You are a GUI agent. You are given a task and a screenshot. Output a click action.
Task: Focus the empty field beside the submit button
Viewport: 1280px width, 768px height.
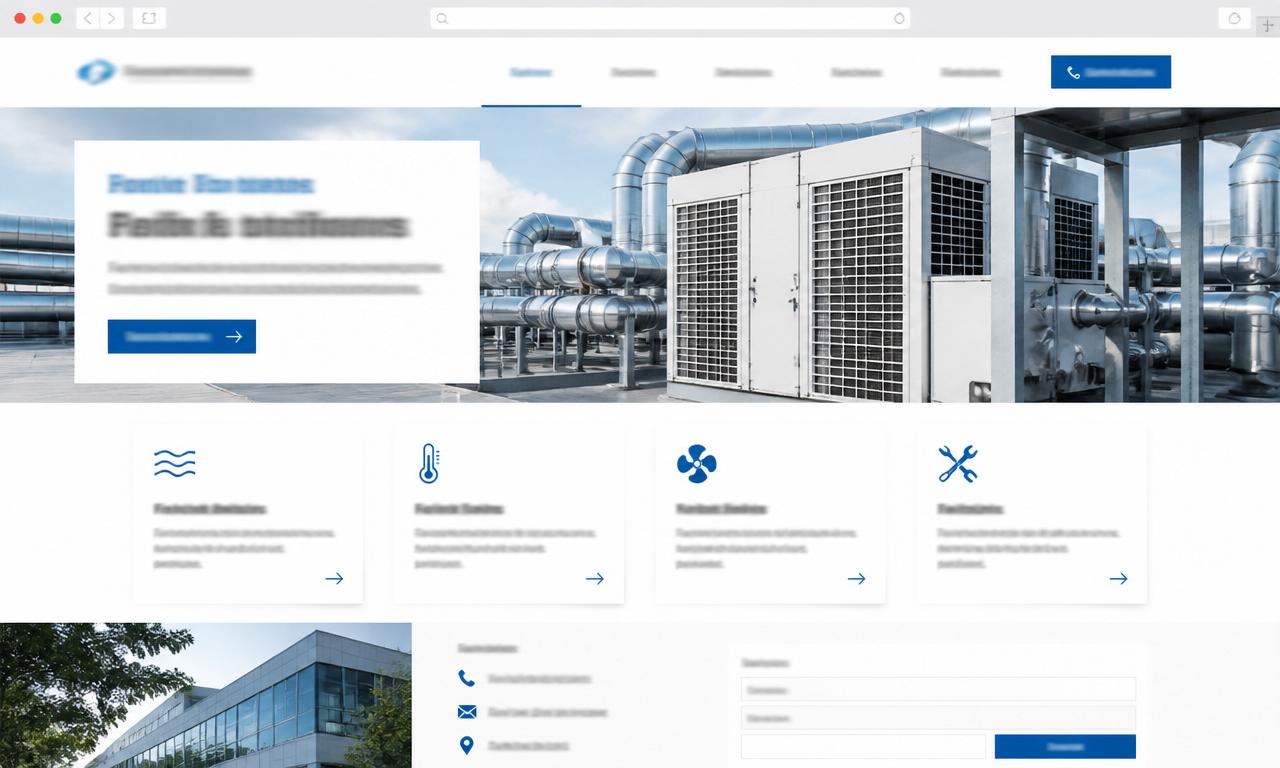pyautogui.click(x=863, y=746)
